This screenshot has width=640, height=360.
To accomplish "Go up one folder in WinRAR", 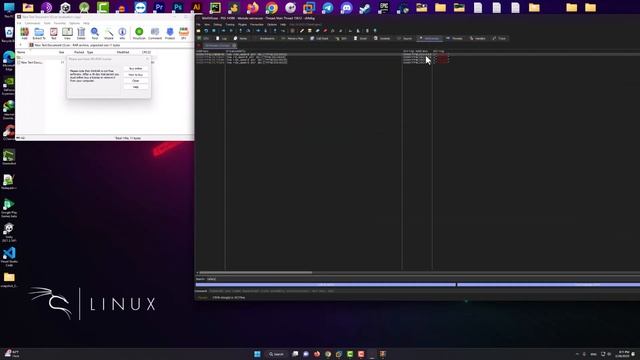I will click(21, 45).
